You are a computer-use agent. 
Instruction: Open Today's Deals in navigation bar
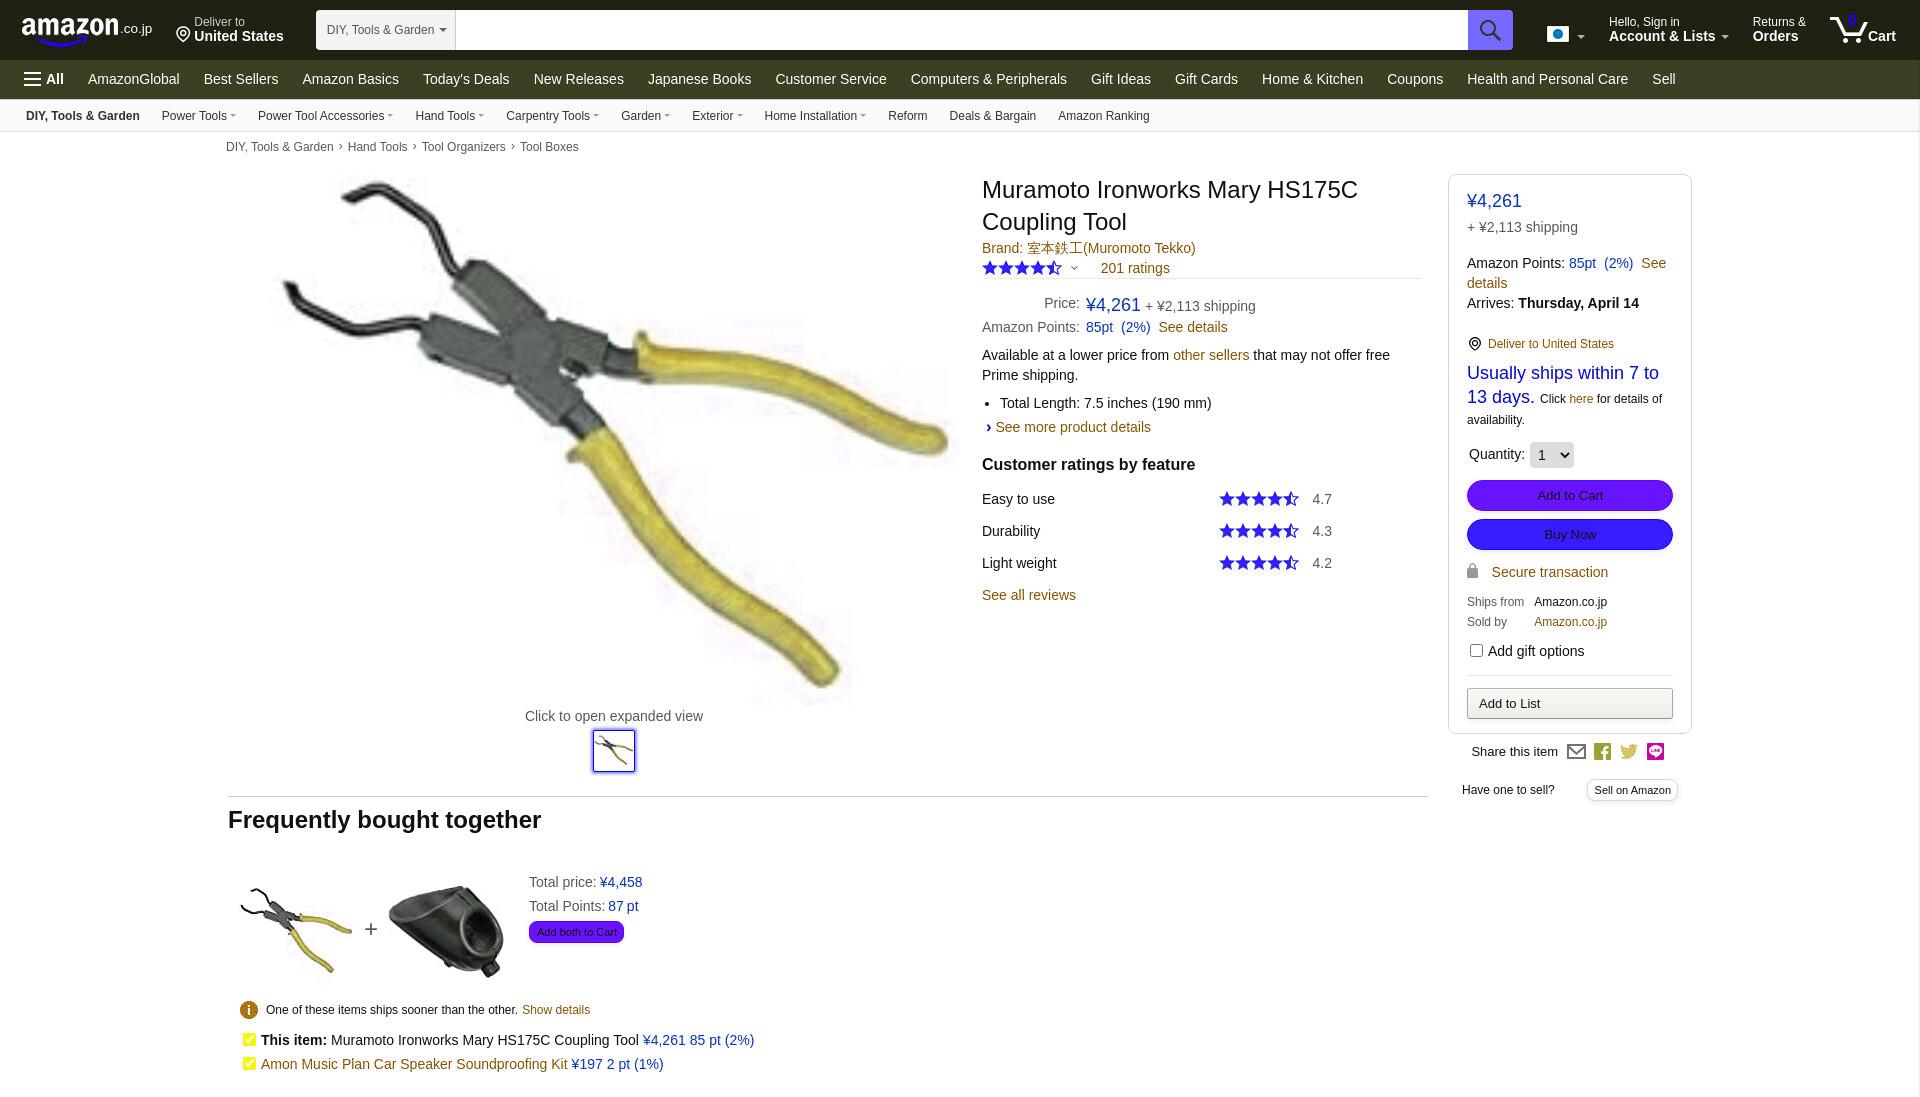click(465, 79)
